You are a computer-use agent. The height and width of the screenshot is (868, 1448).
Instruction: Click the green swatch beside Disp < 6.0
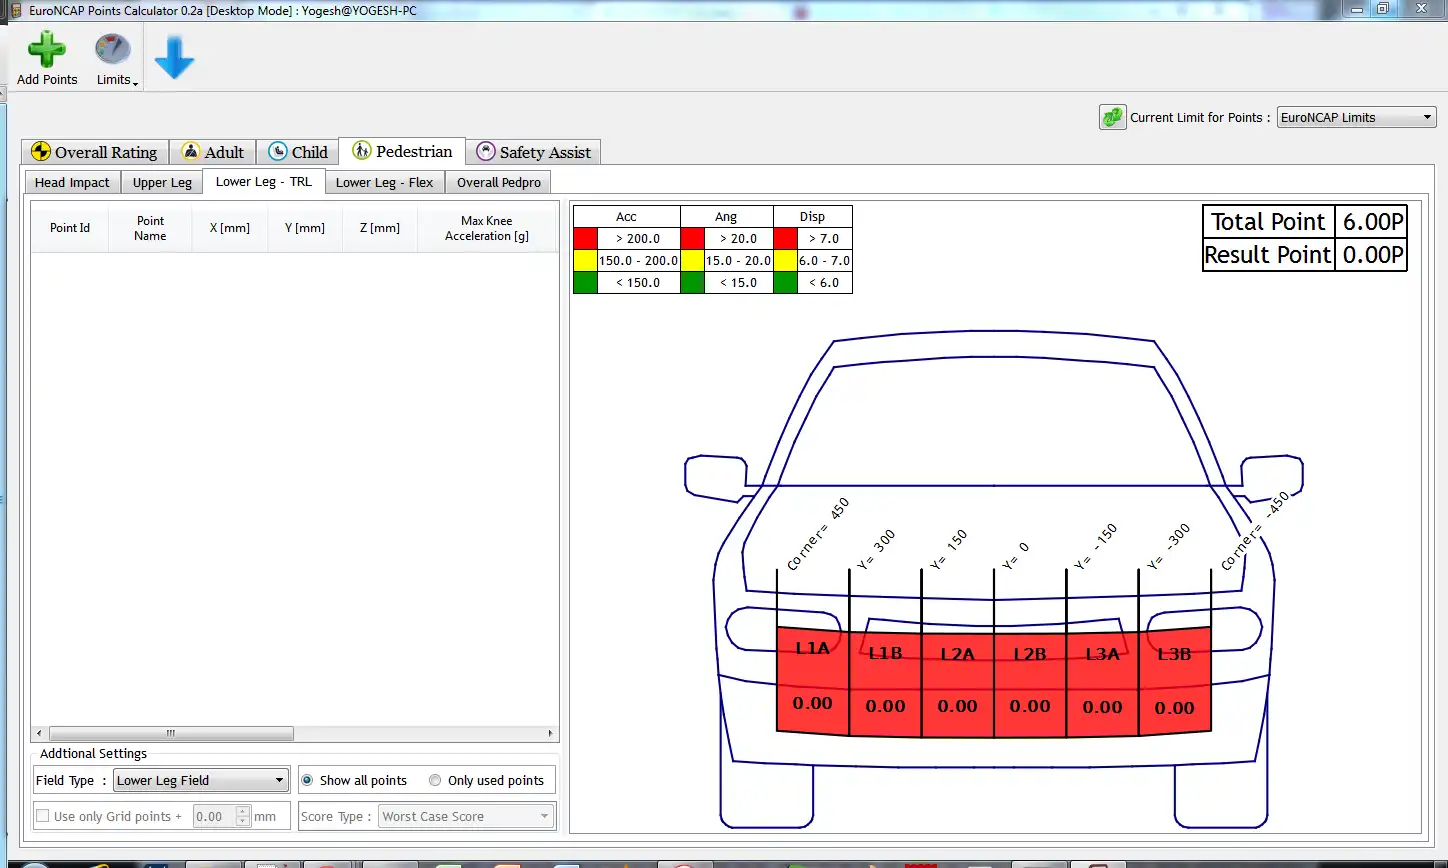785,282
